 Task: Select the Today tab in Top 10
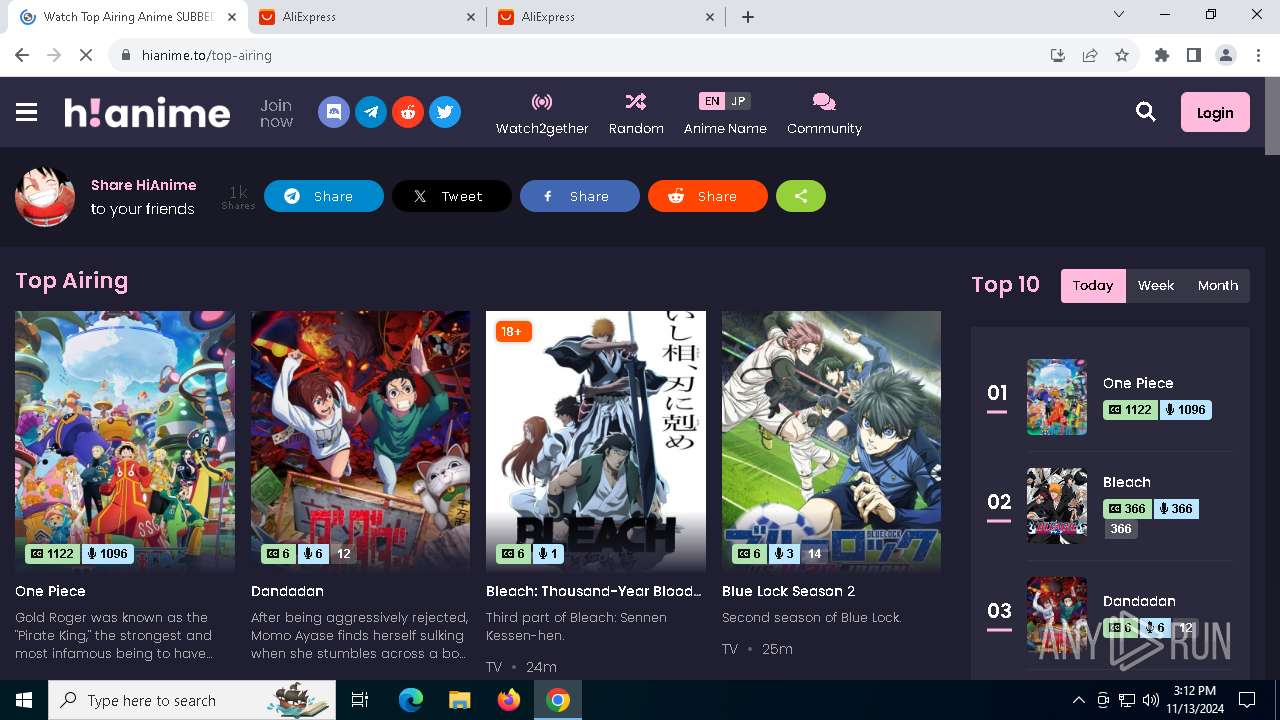(1093, 285)
